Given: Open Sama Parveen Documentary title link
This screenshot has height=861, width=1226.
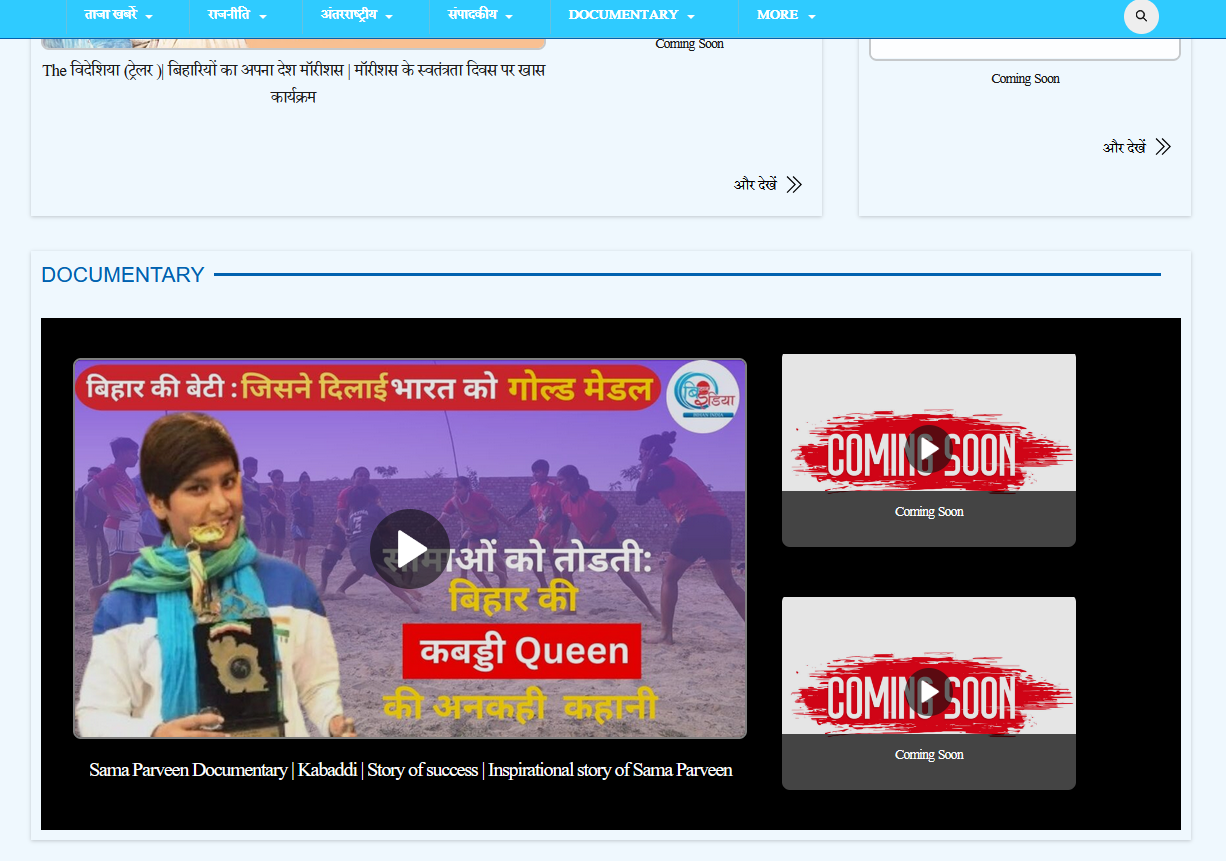Looking at the screenshot, I should click(410, 770).
